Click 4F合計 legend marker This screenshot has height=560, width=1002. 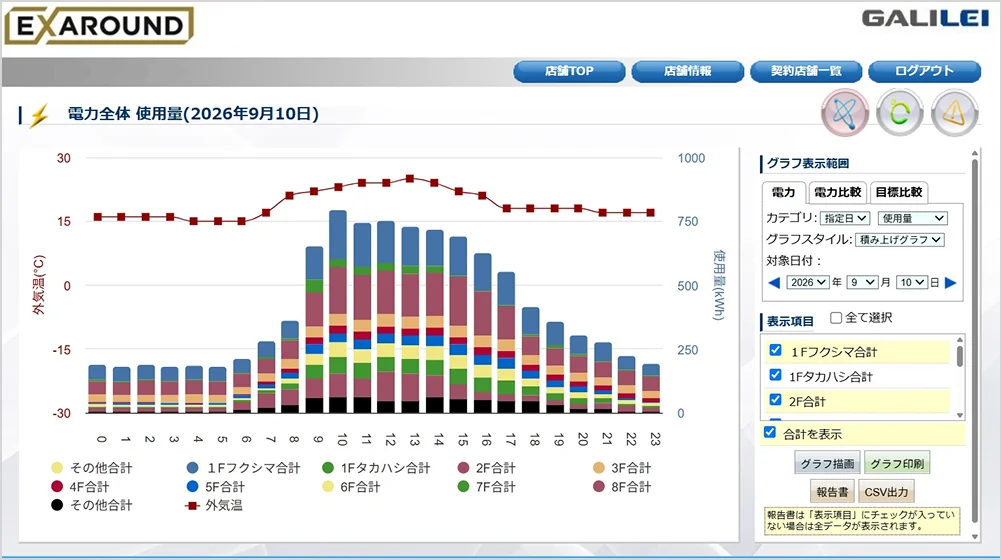point(57,486)
